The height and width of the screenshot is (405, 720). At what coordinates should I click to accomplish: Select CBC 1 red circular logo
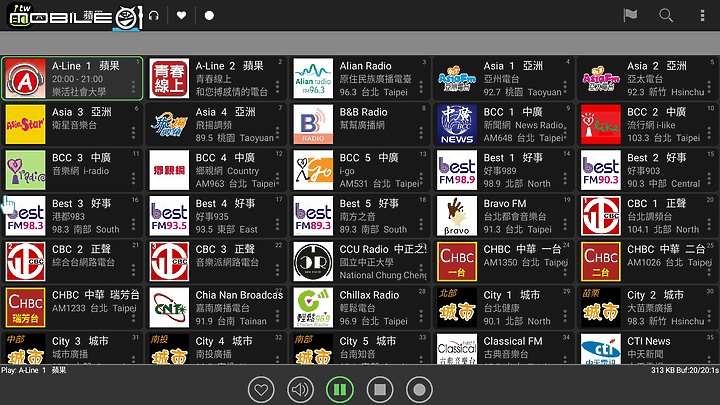(x=601, y=216)
